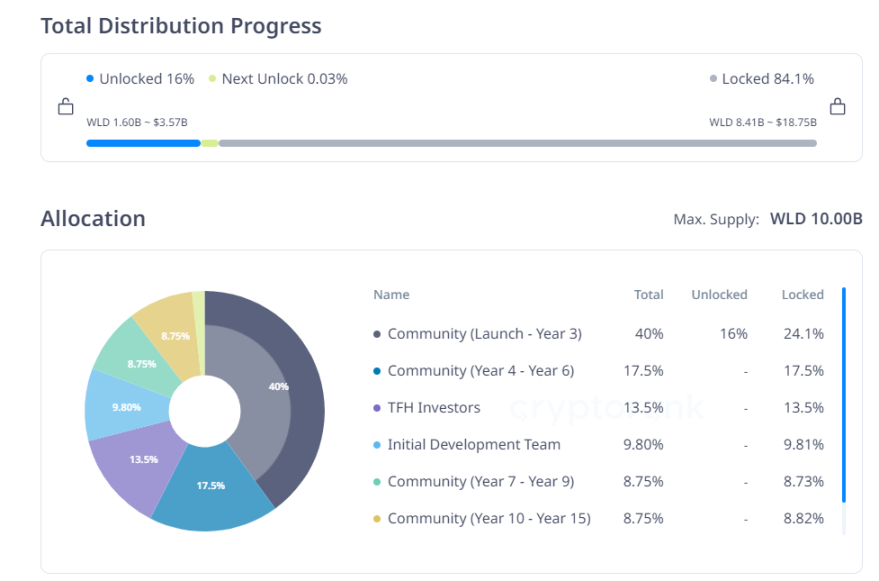The height and width of the screenshot is (581, 879).
Task: Click the Locked column header
Action: (x=803, y=295)
